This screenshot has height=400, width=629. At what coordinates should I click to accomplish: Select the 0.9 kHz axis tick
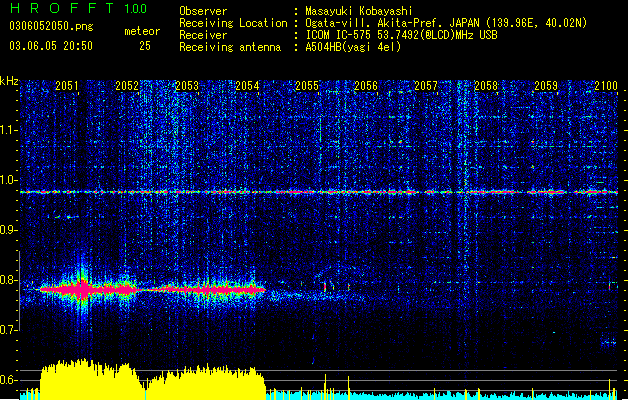[x=9, y=230]
